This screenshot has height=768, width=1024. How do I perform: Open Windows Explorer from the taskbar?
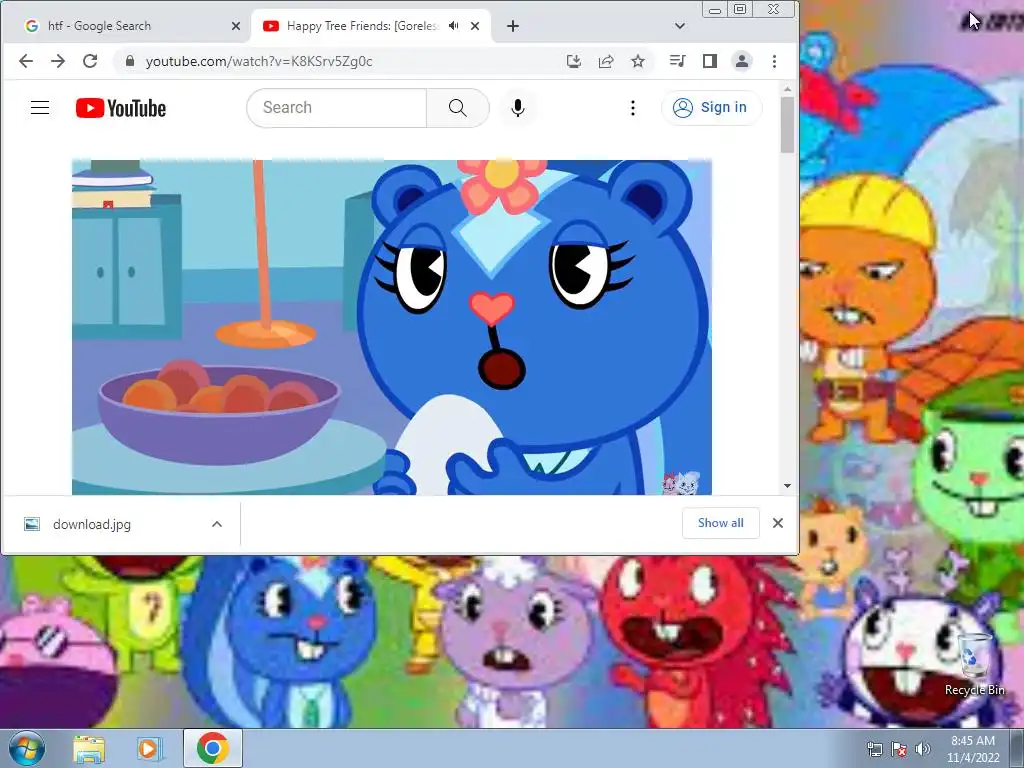(x=89, y=748)
